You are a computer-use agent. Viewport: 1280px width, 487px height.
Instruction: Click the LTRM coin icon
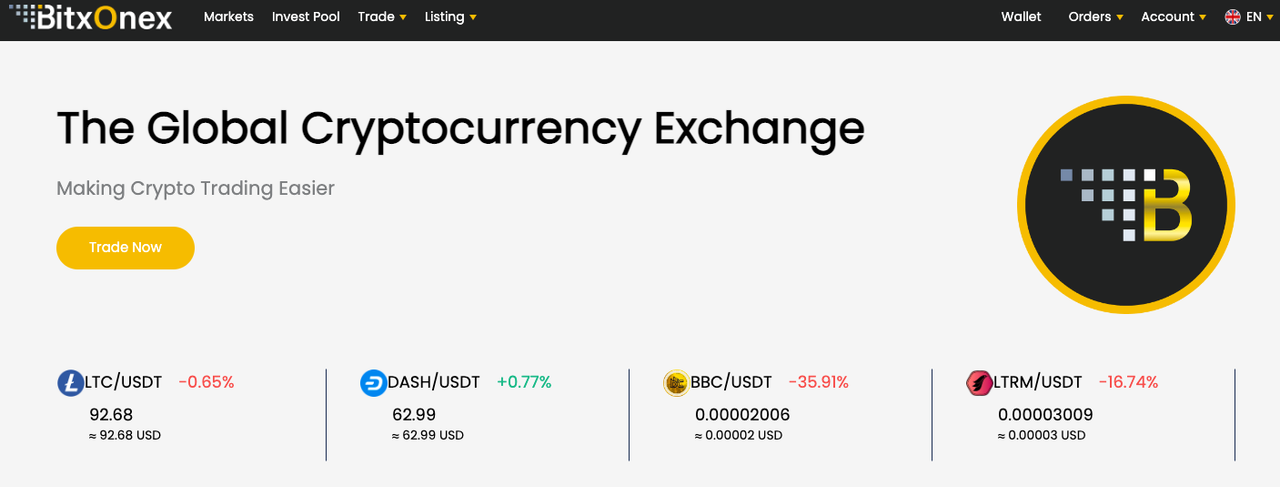coord(980,383)
